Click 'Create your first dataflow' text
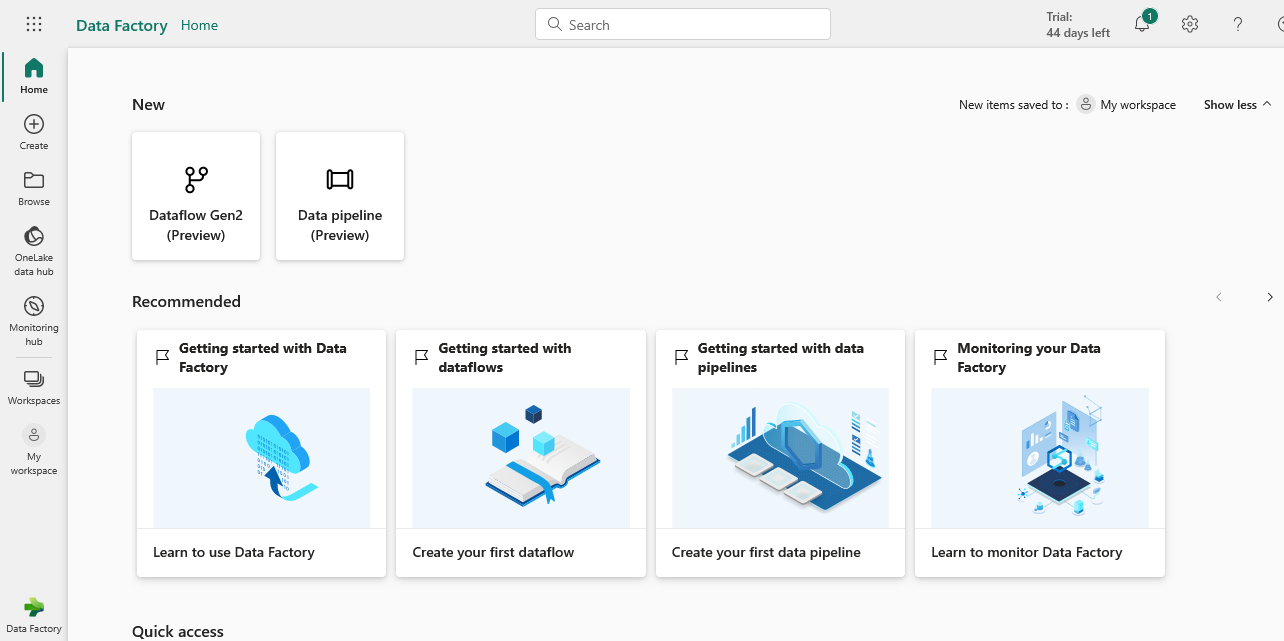The image size is (1284, 641). (493, 552)
